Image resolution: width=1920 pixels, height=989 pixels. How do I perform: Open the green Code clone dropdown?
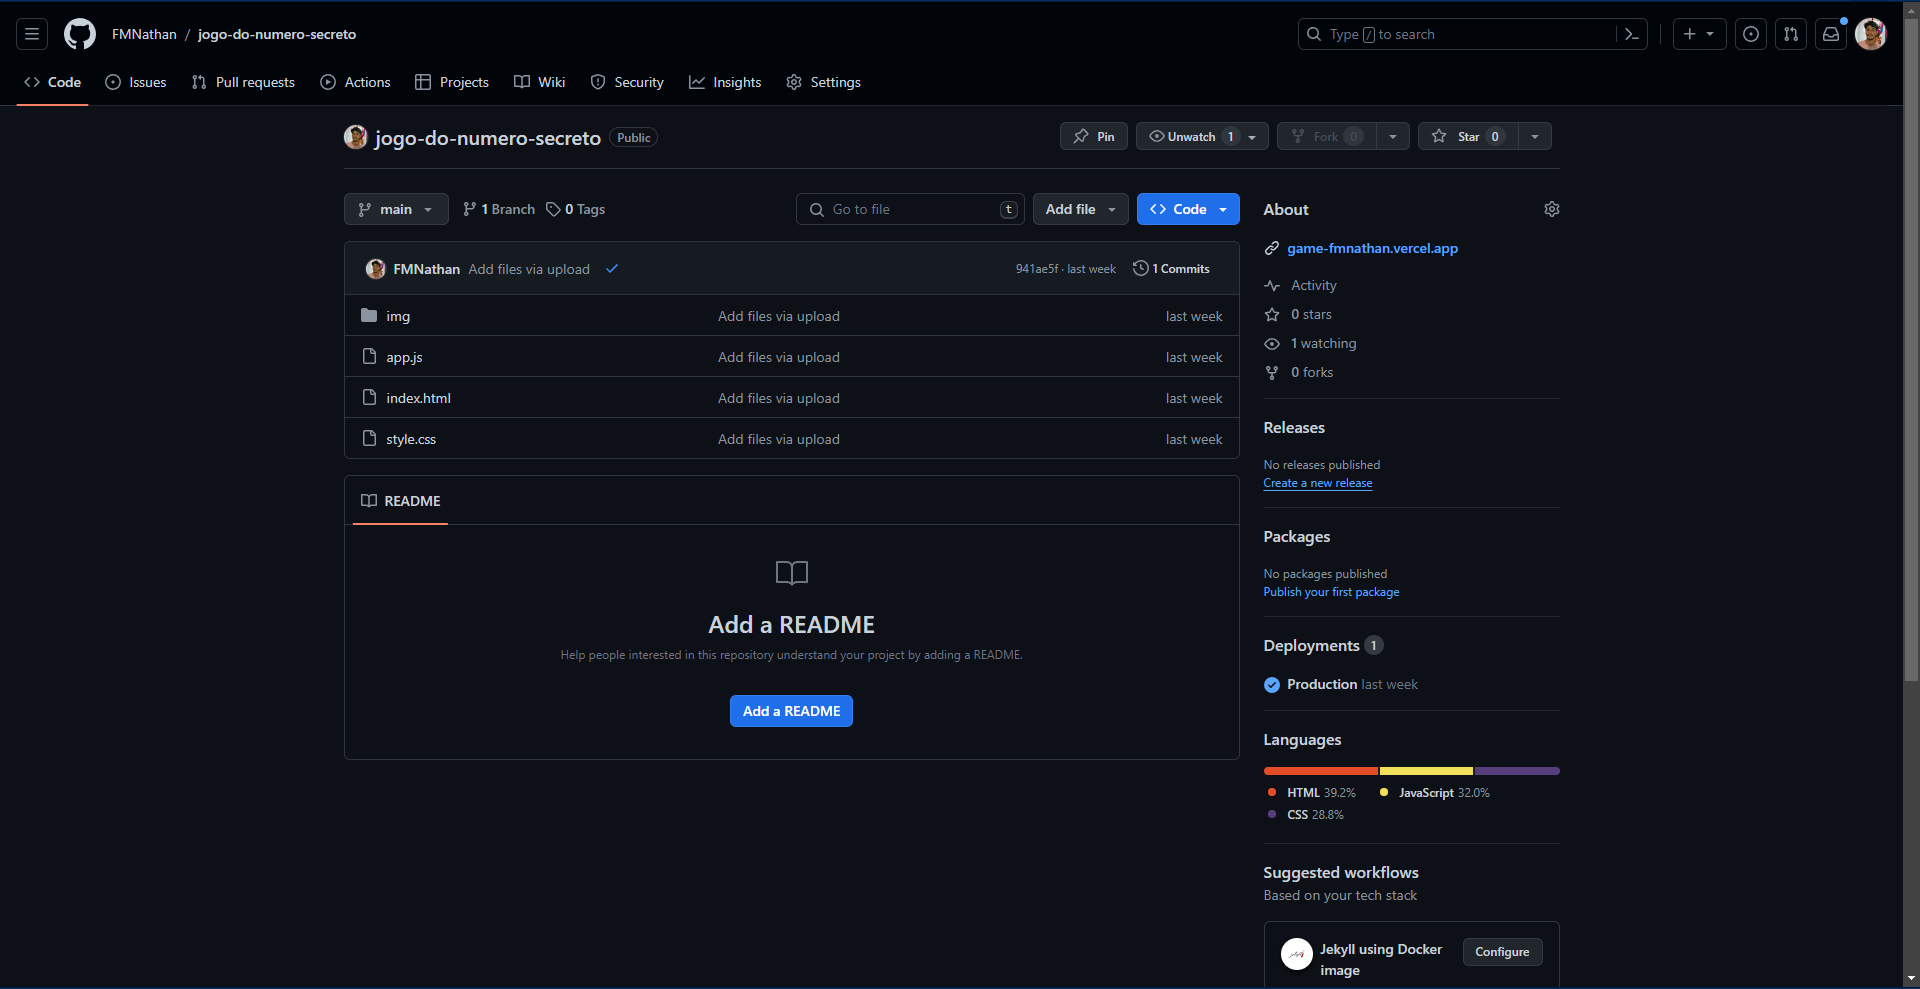(1188, 209)
